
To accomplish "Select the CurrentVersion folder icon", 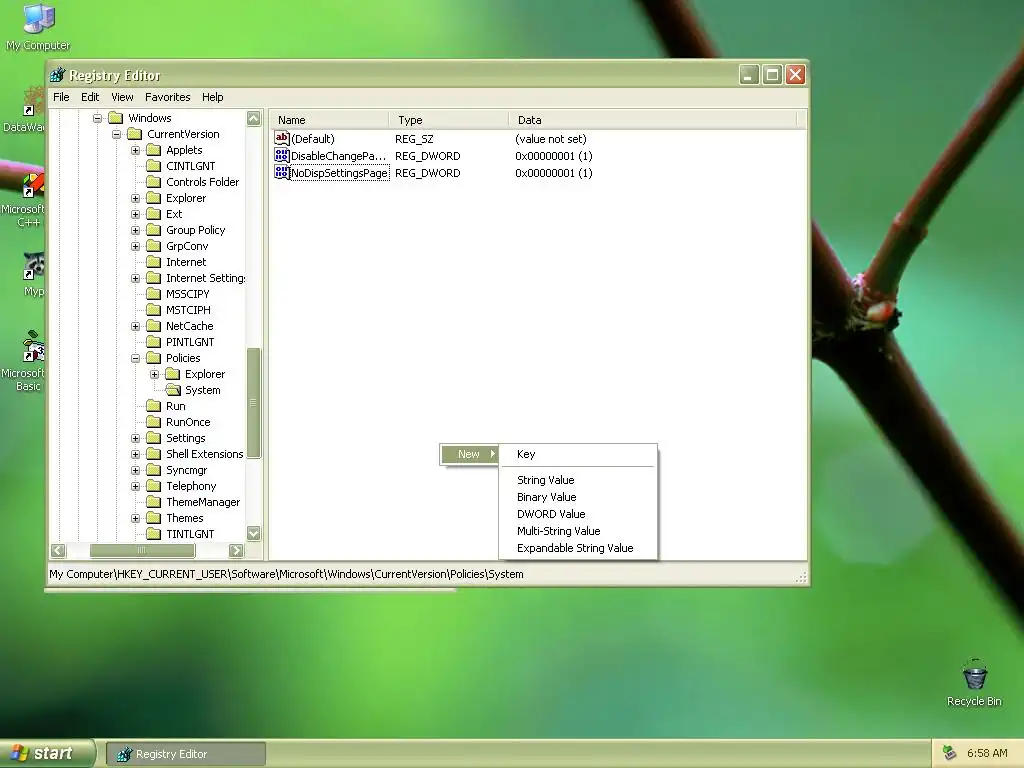I will pos(135,134).
